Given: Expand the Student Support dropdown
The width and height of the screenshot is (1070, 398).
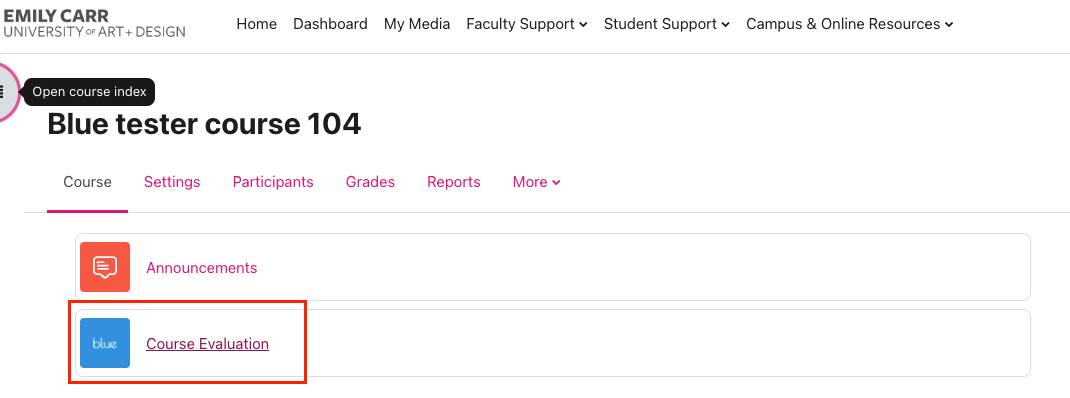Looking at the screenshot, I should point(667,24).
